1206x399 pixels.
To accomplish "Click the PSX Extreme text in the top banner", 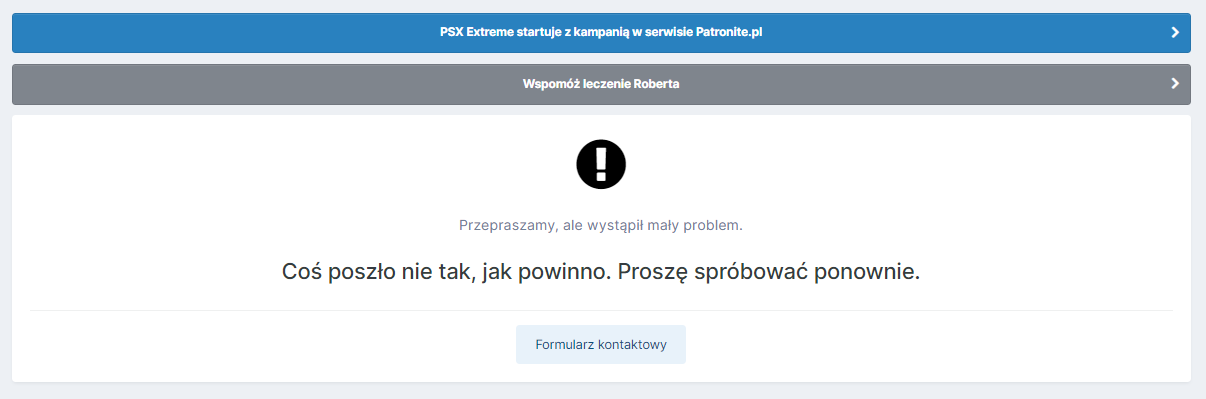I will coord(477,33).
